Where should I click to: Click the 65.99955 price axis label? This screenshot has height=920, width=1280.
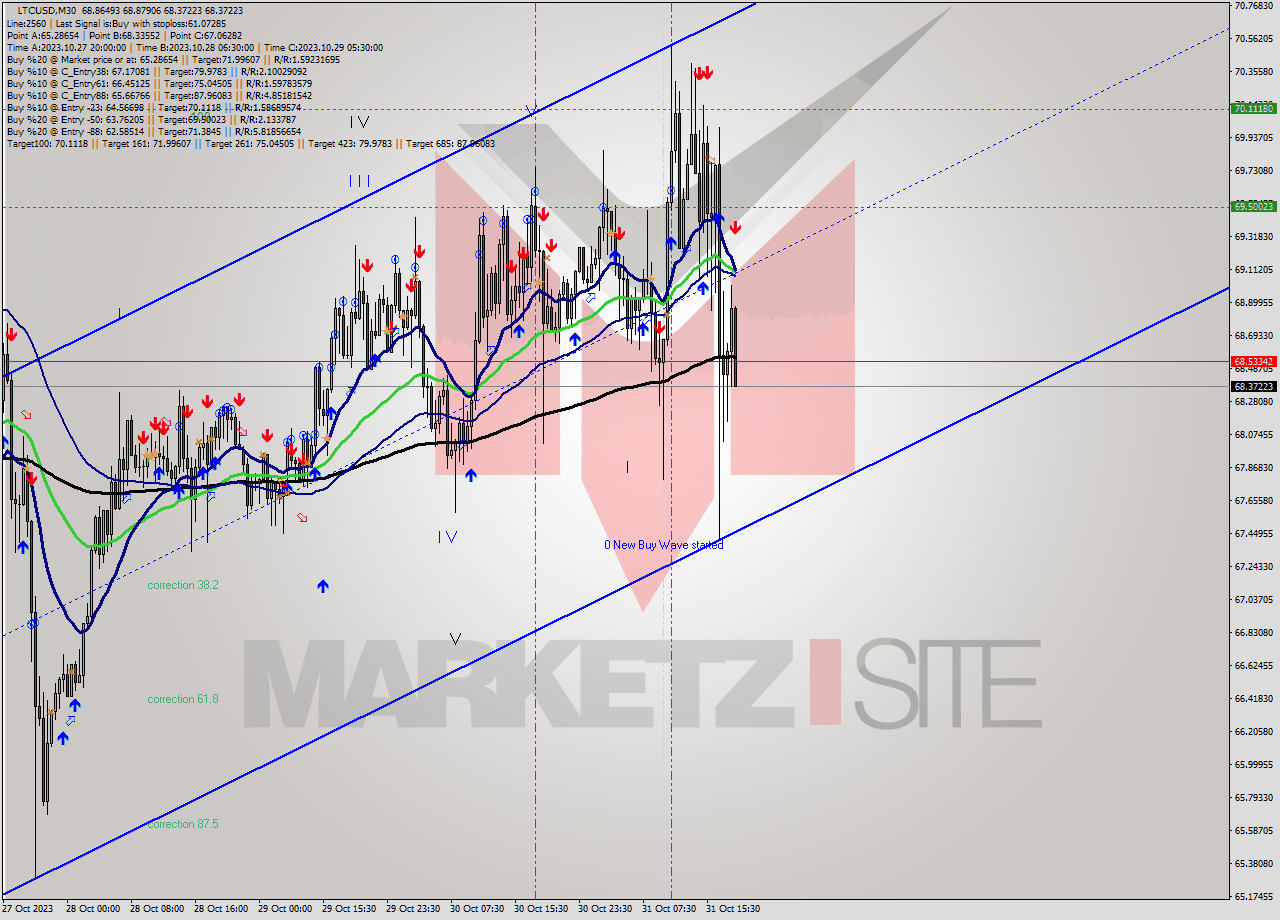pyautogui.click(x=1254, y=765)
